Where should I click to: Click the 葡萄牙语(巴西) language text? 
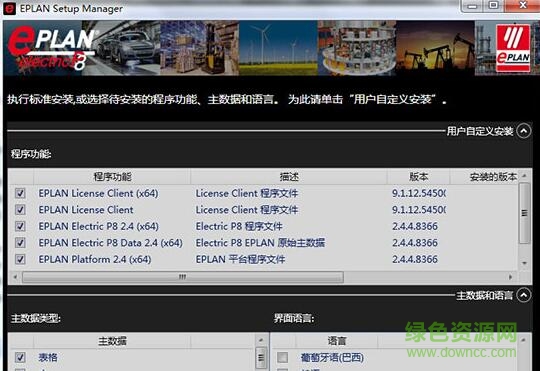pos(332,357)
